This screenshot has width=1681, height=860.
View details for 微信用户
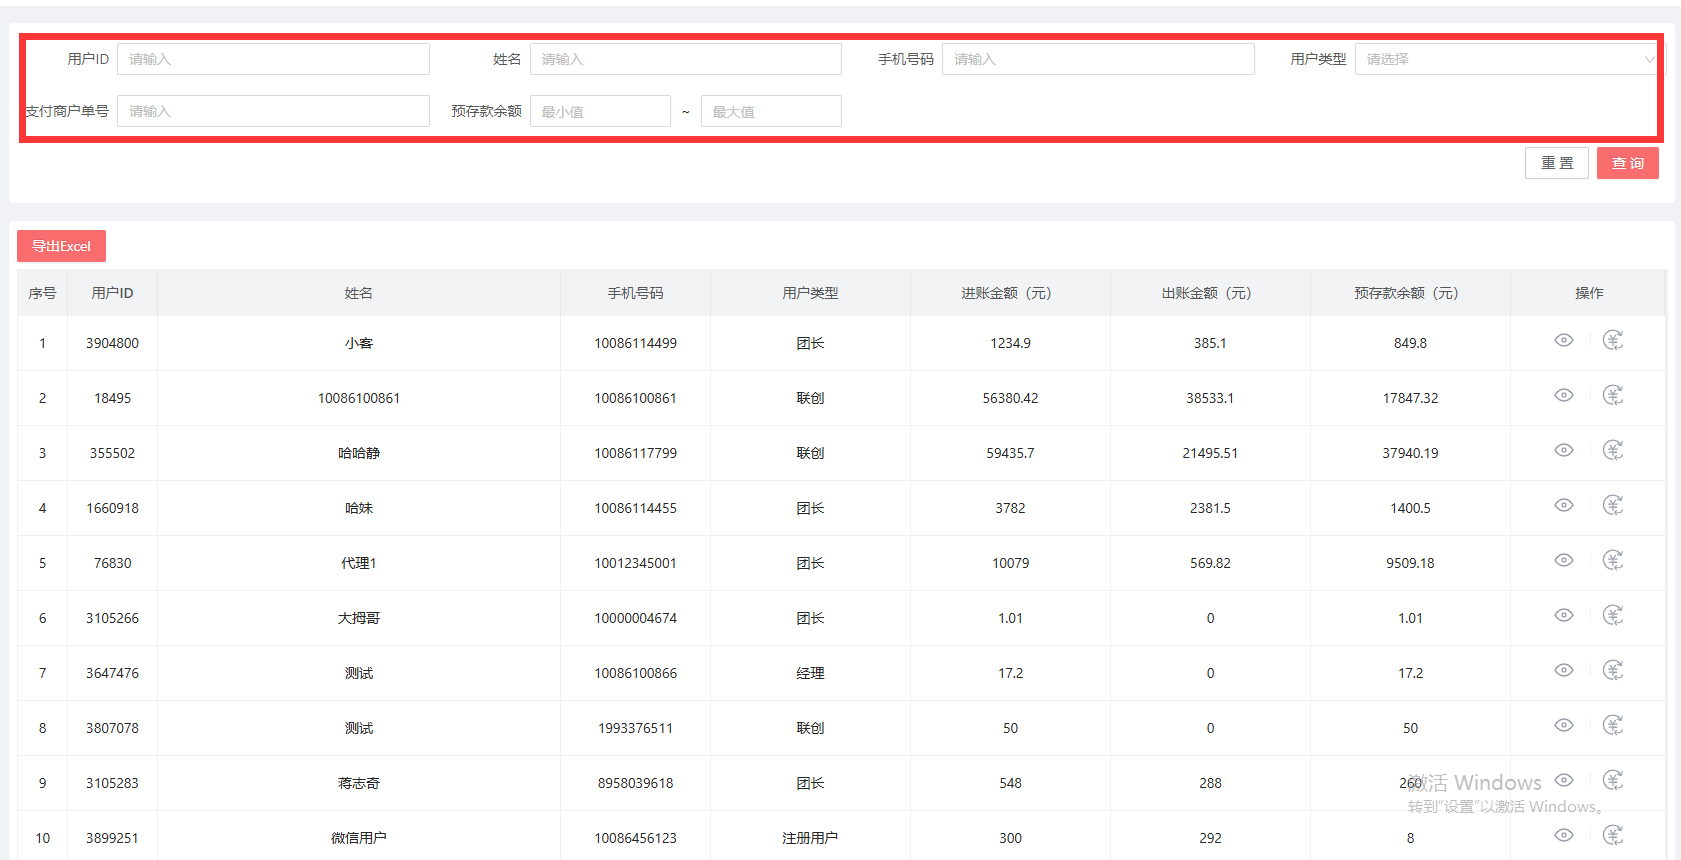(x=1564, y=835)
